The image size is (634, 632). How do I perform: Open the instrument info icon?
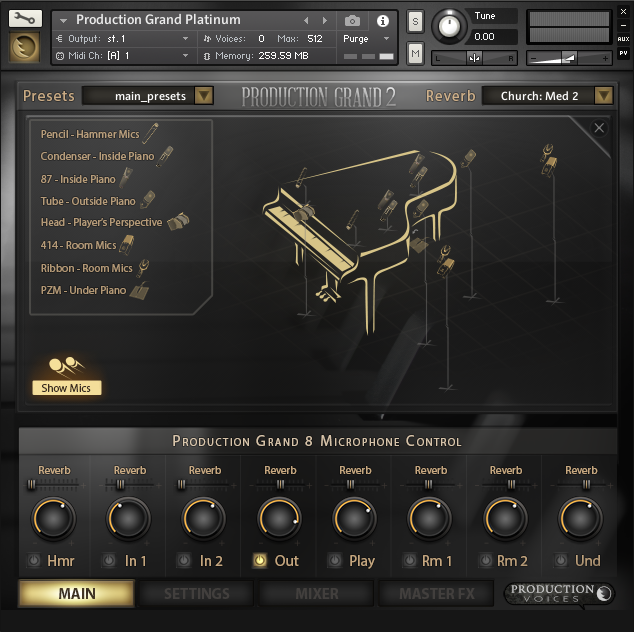point(383,21)
